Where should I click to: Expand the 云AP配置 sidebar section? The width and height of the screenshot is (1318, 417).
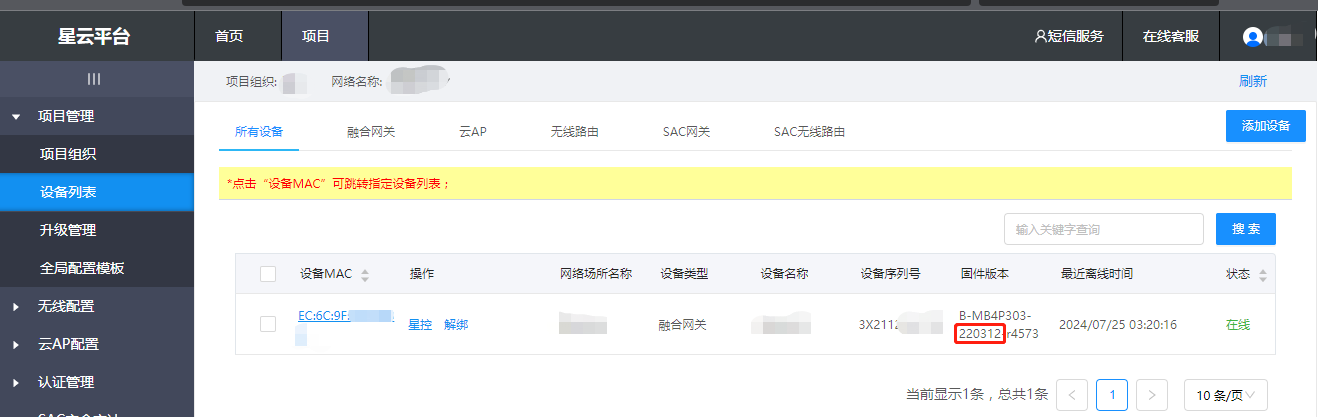click(x=16, y=345)
